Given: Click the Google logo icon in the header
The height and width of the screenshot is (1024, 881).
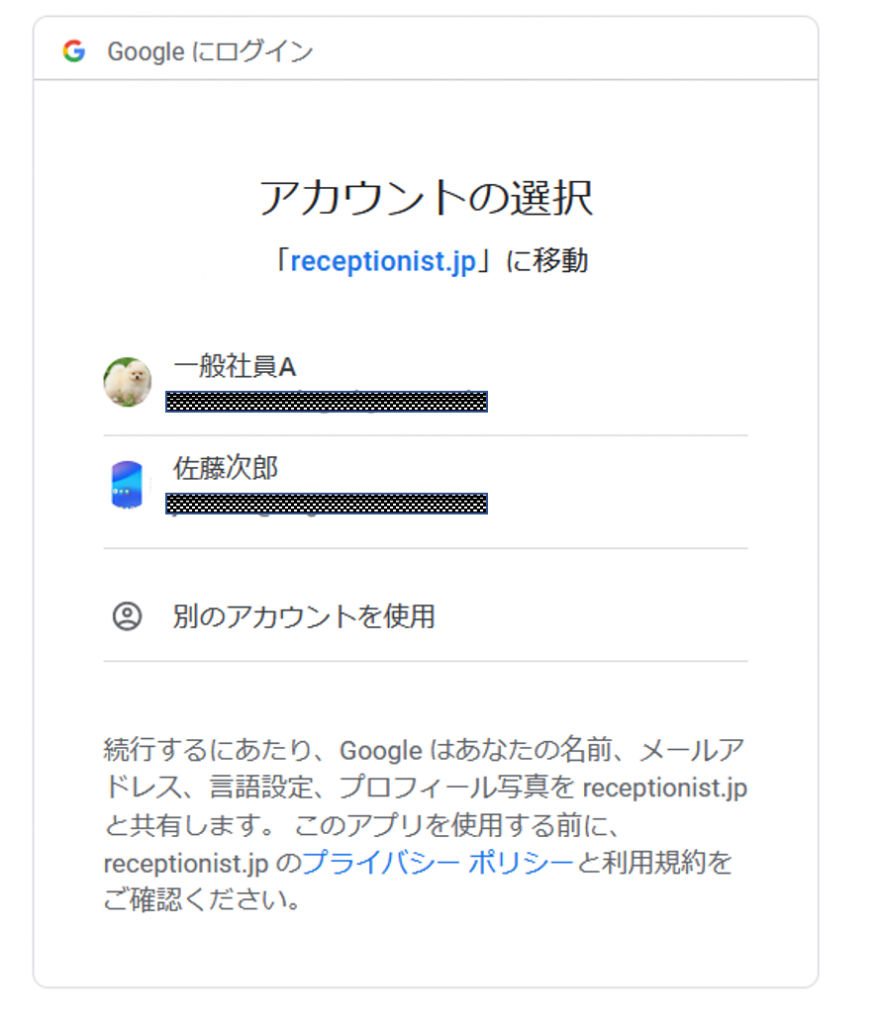Looking at the screenshot, I should (73, 51).
